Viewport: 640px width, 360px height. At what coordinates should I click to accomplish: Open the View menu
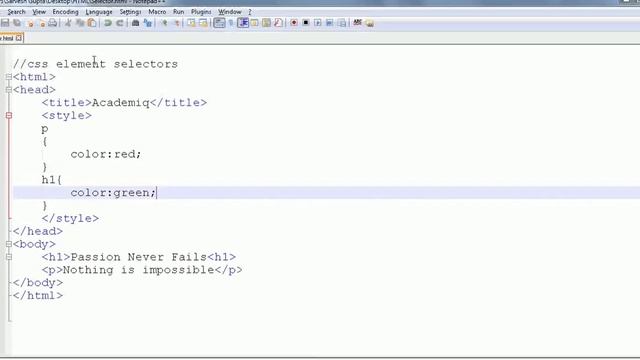[39, 12]
